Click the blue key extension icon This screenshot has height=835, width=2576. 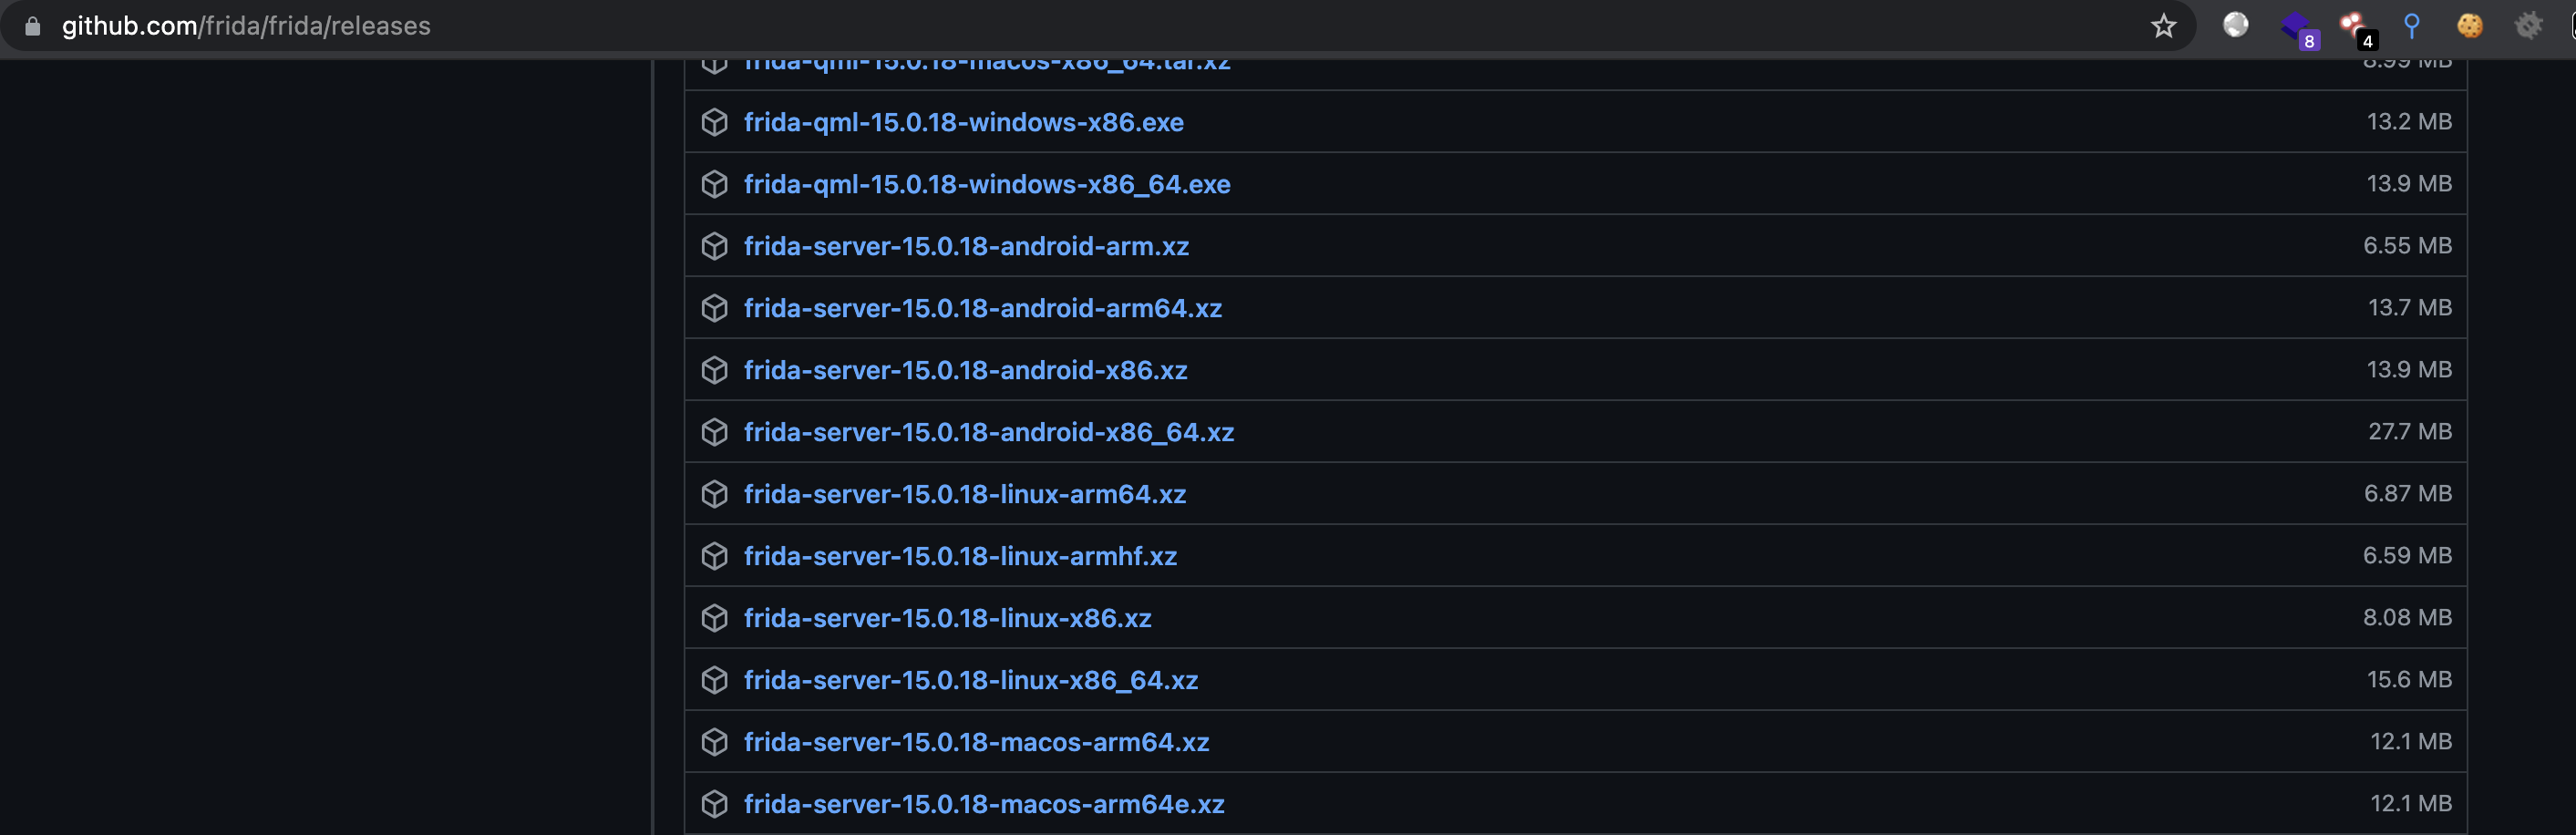click(x=2411, y=26)
